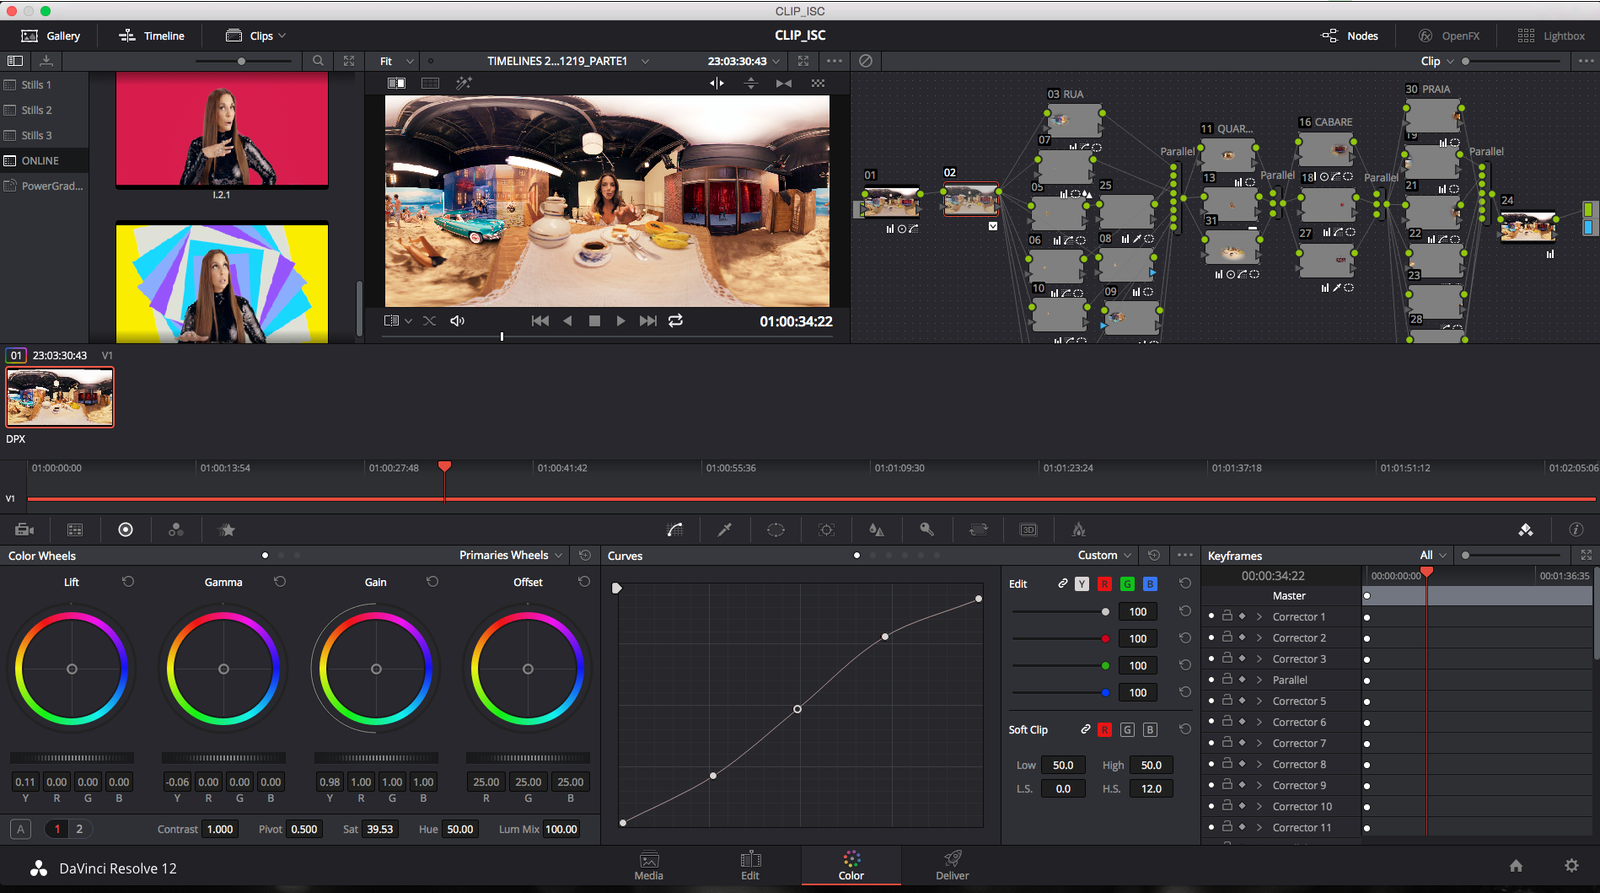The height and width of the screenshot is (893, 1600).
Task: Reset the Lift color wheel
Action: click(x=128, y=582)
